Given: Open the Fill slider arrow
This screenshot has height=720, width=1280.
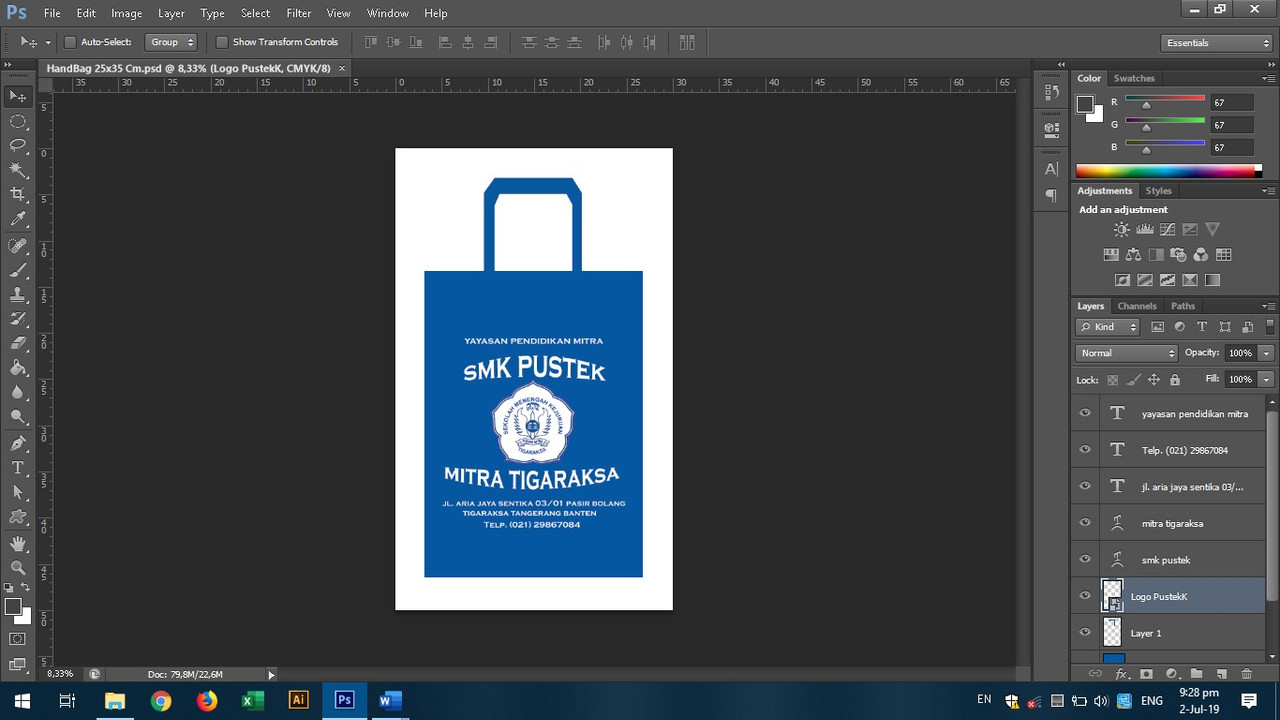Looking at the screenshot, I should point(1266,379).
